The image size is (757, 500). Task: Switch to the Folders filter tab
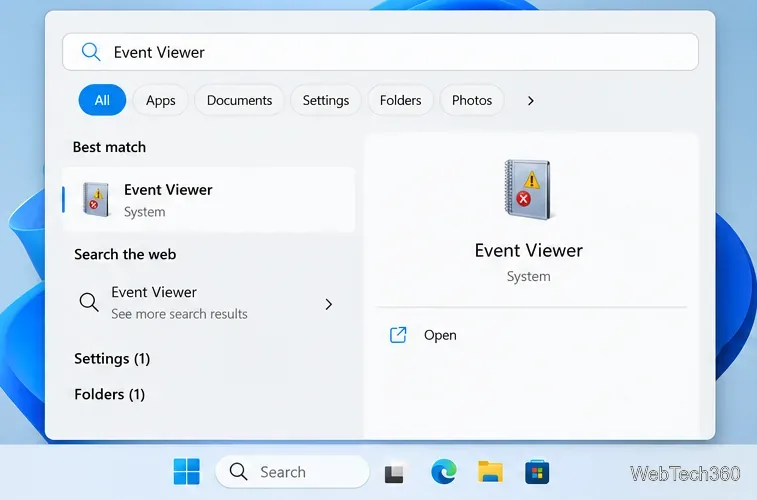coord(401,100)
